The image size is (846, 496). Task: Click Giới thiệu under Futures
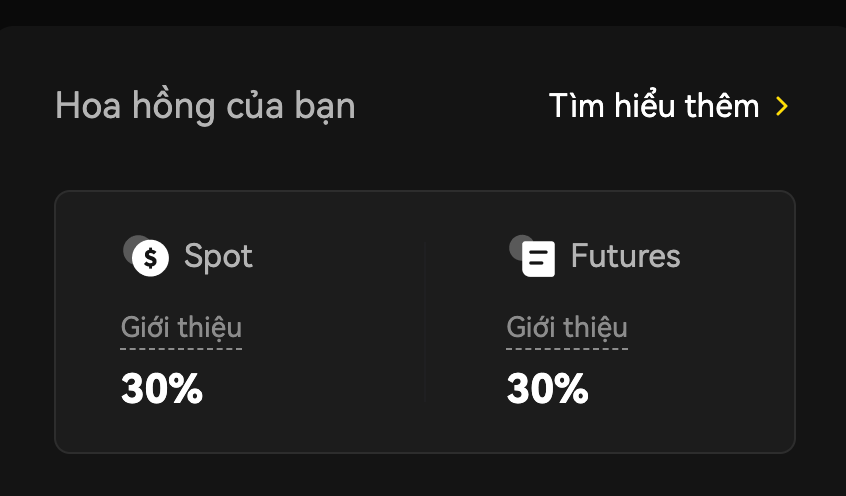[x=567, y=327]
